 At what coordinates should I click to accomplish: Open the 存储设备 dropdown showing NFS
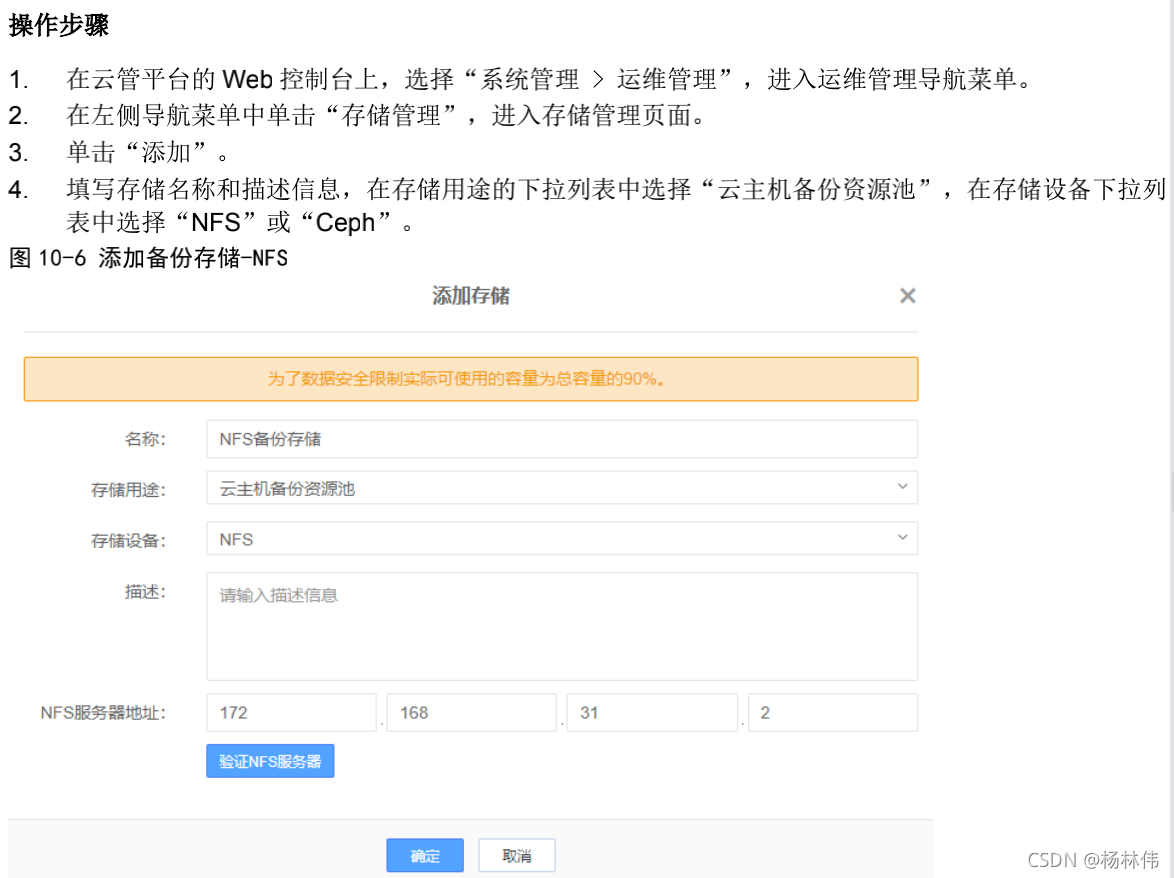(560, 538)
